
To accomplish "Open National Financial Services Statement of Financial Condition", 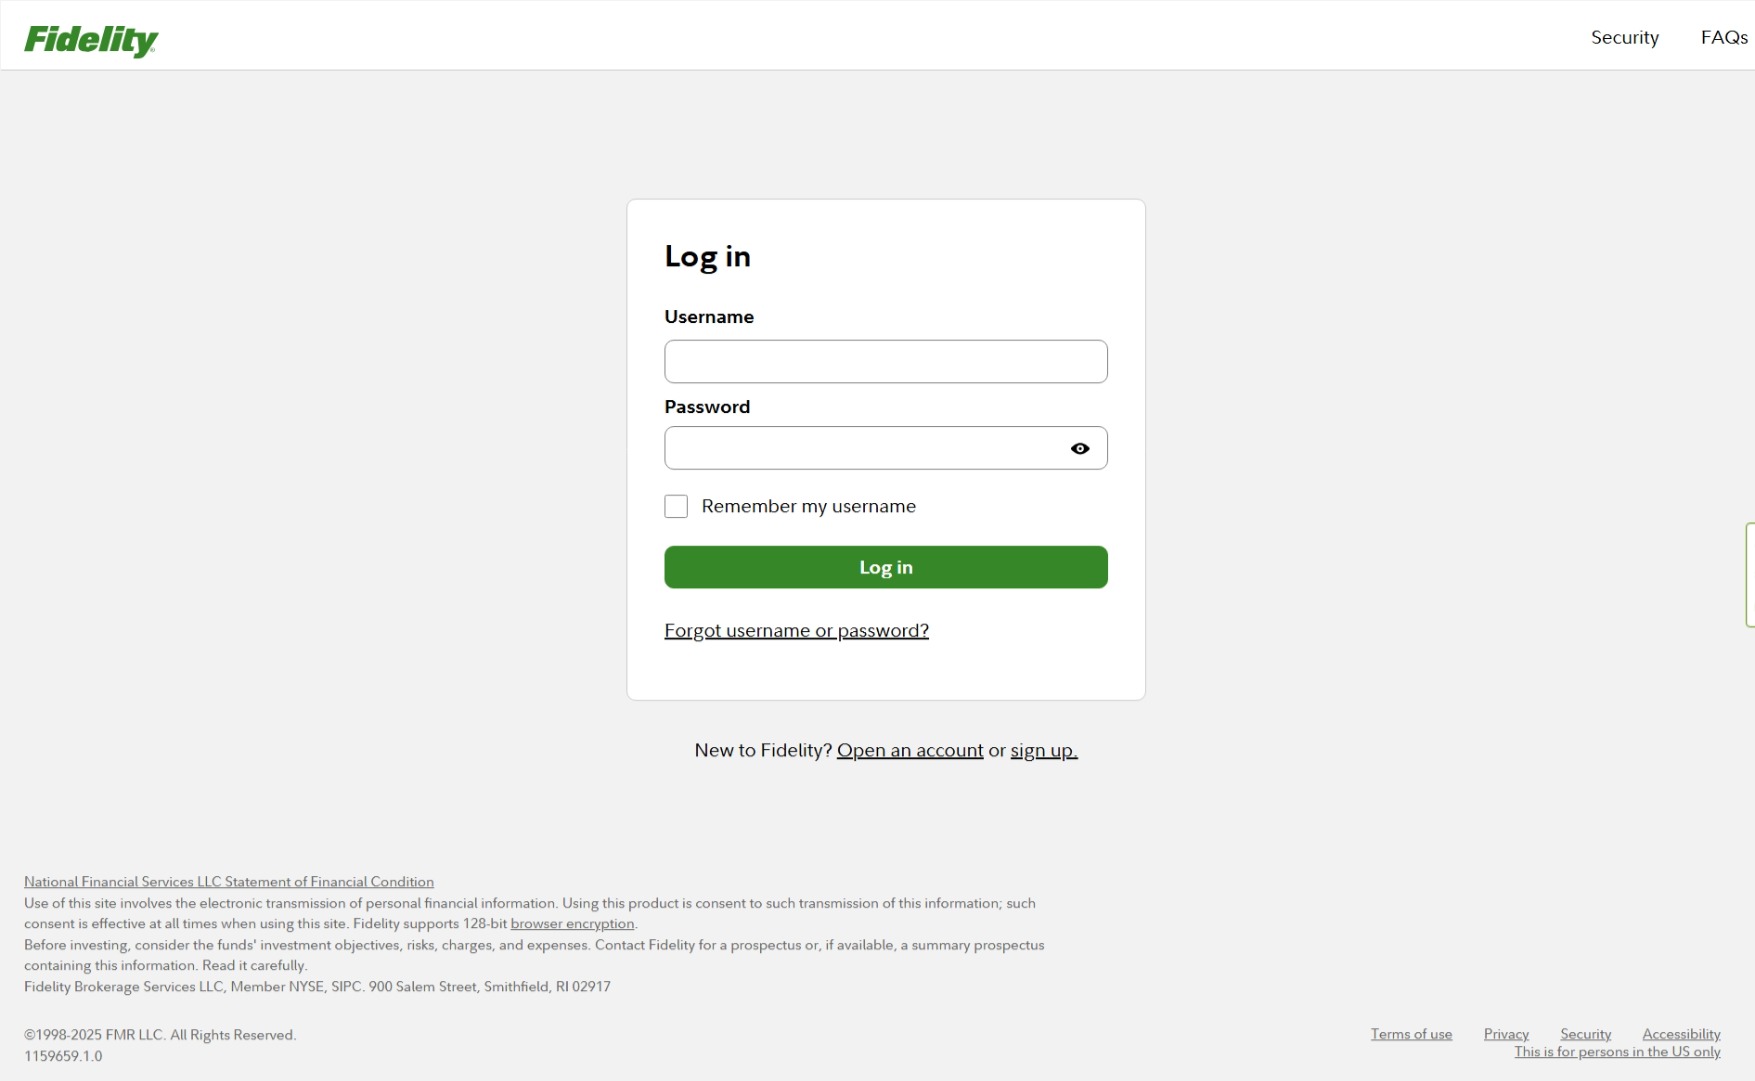I will tap(229, 882).
